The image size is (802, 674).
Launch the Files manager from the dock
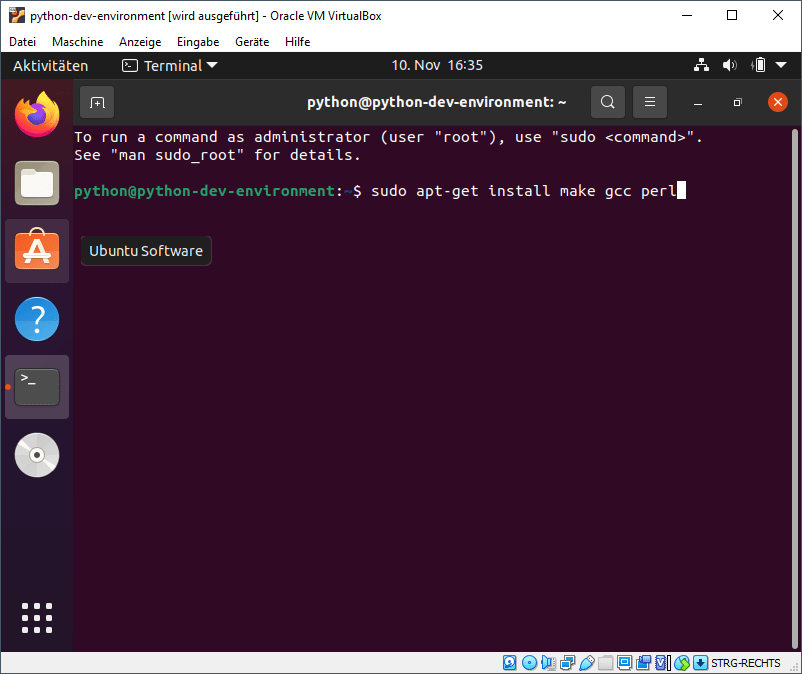(37, 182)
